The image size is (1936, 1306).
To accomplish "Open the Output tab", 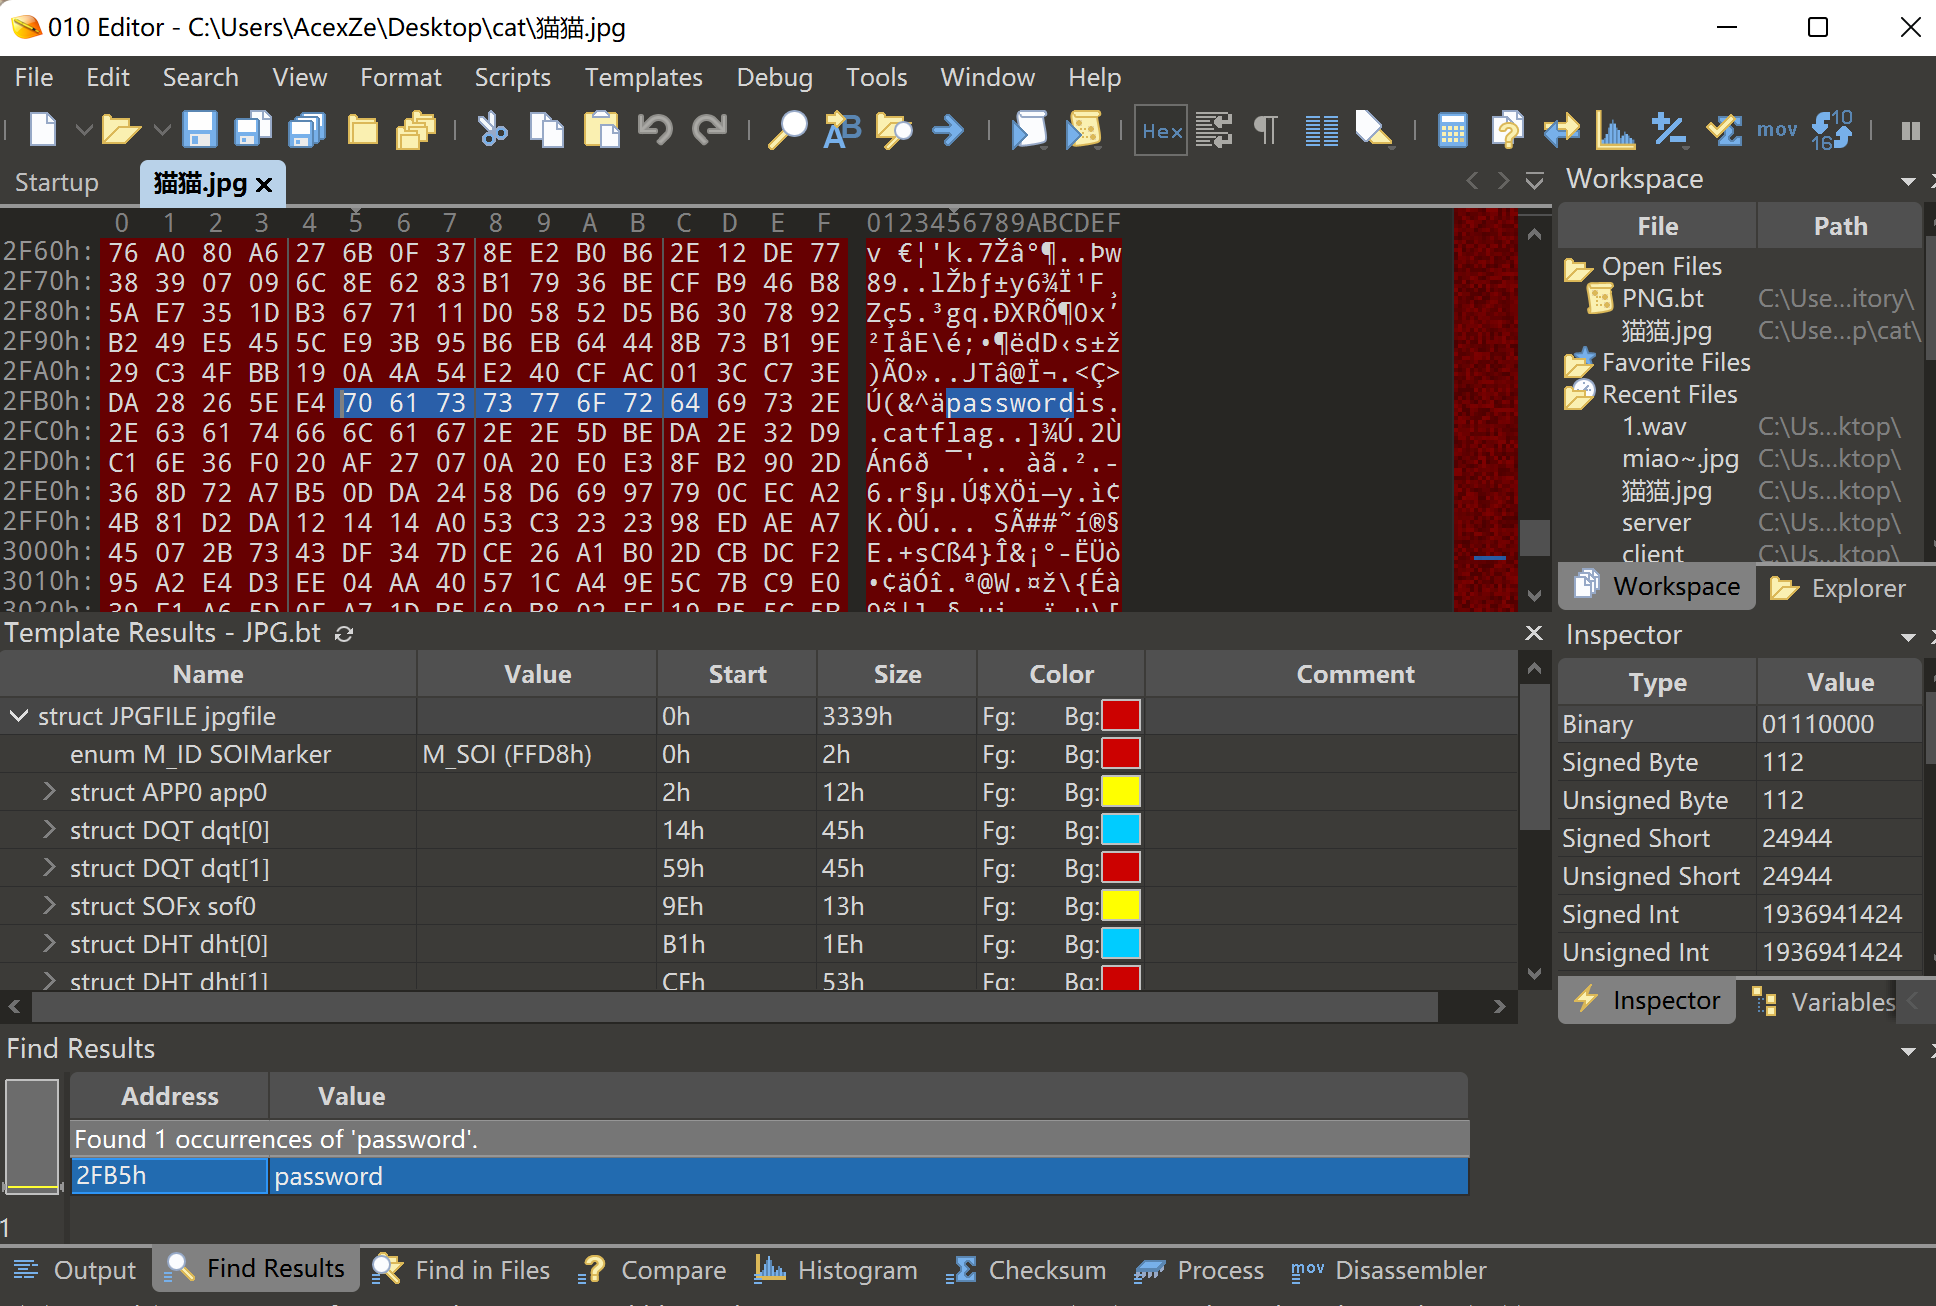I will click(x=76, y=1270).
